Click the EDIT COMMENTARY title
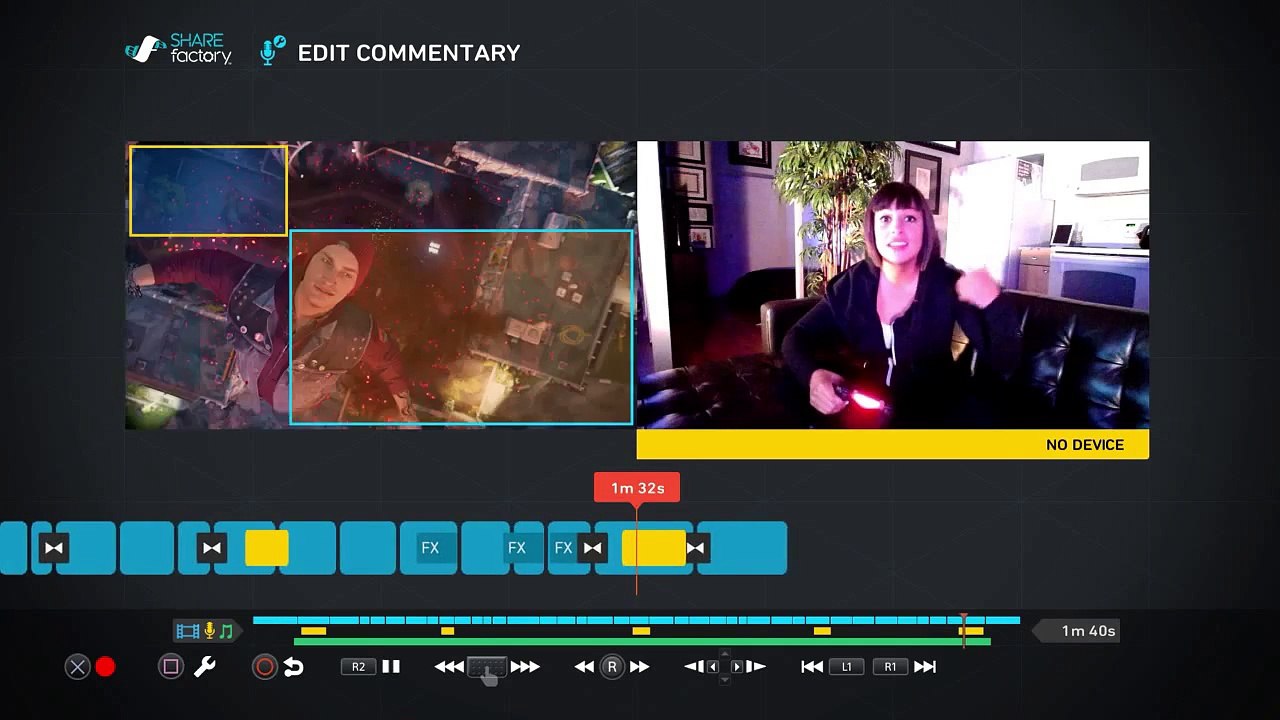1280x720 pixels. 409,53
